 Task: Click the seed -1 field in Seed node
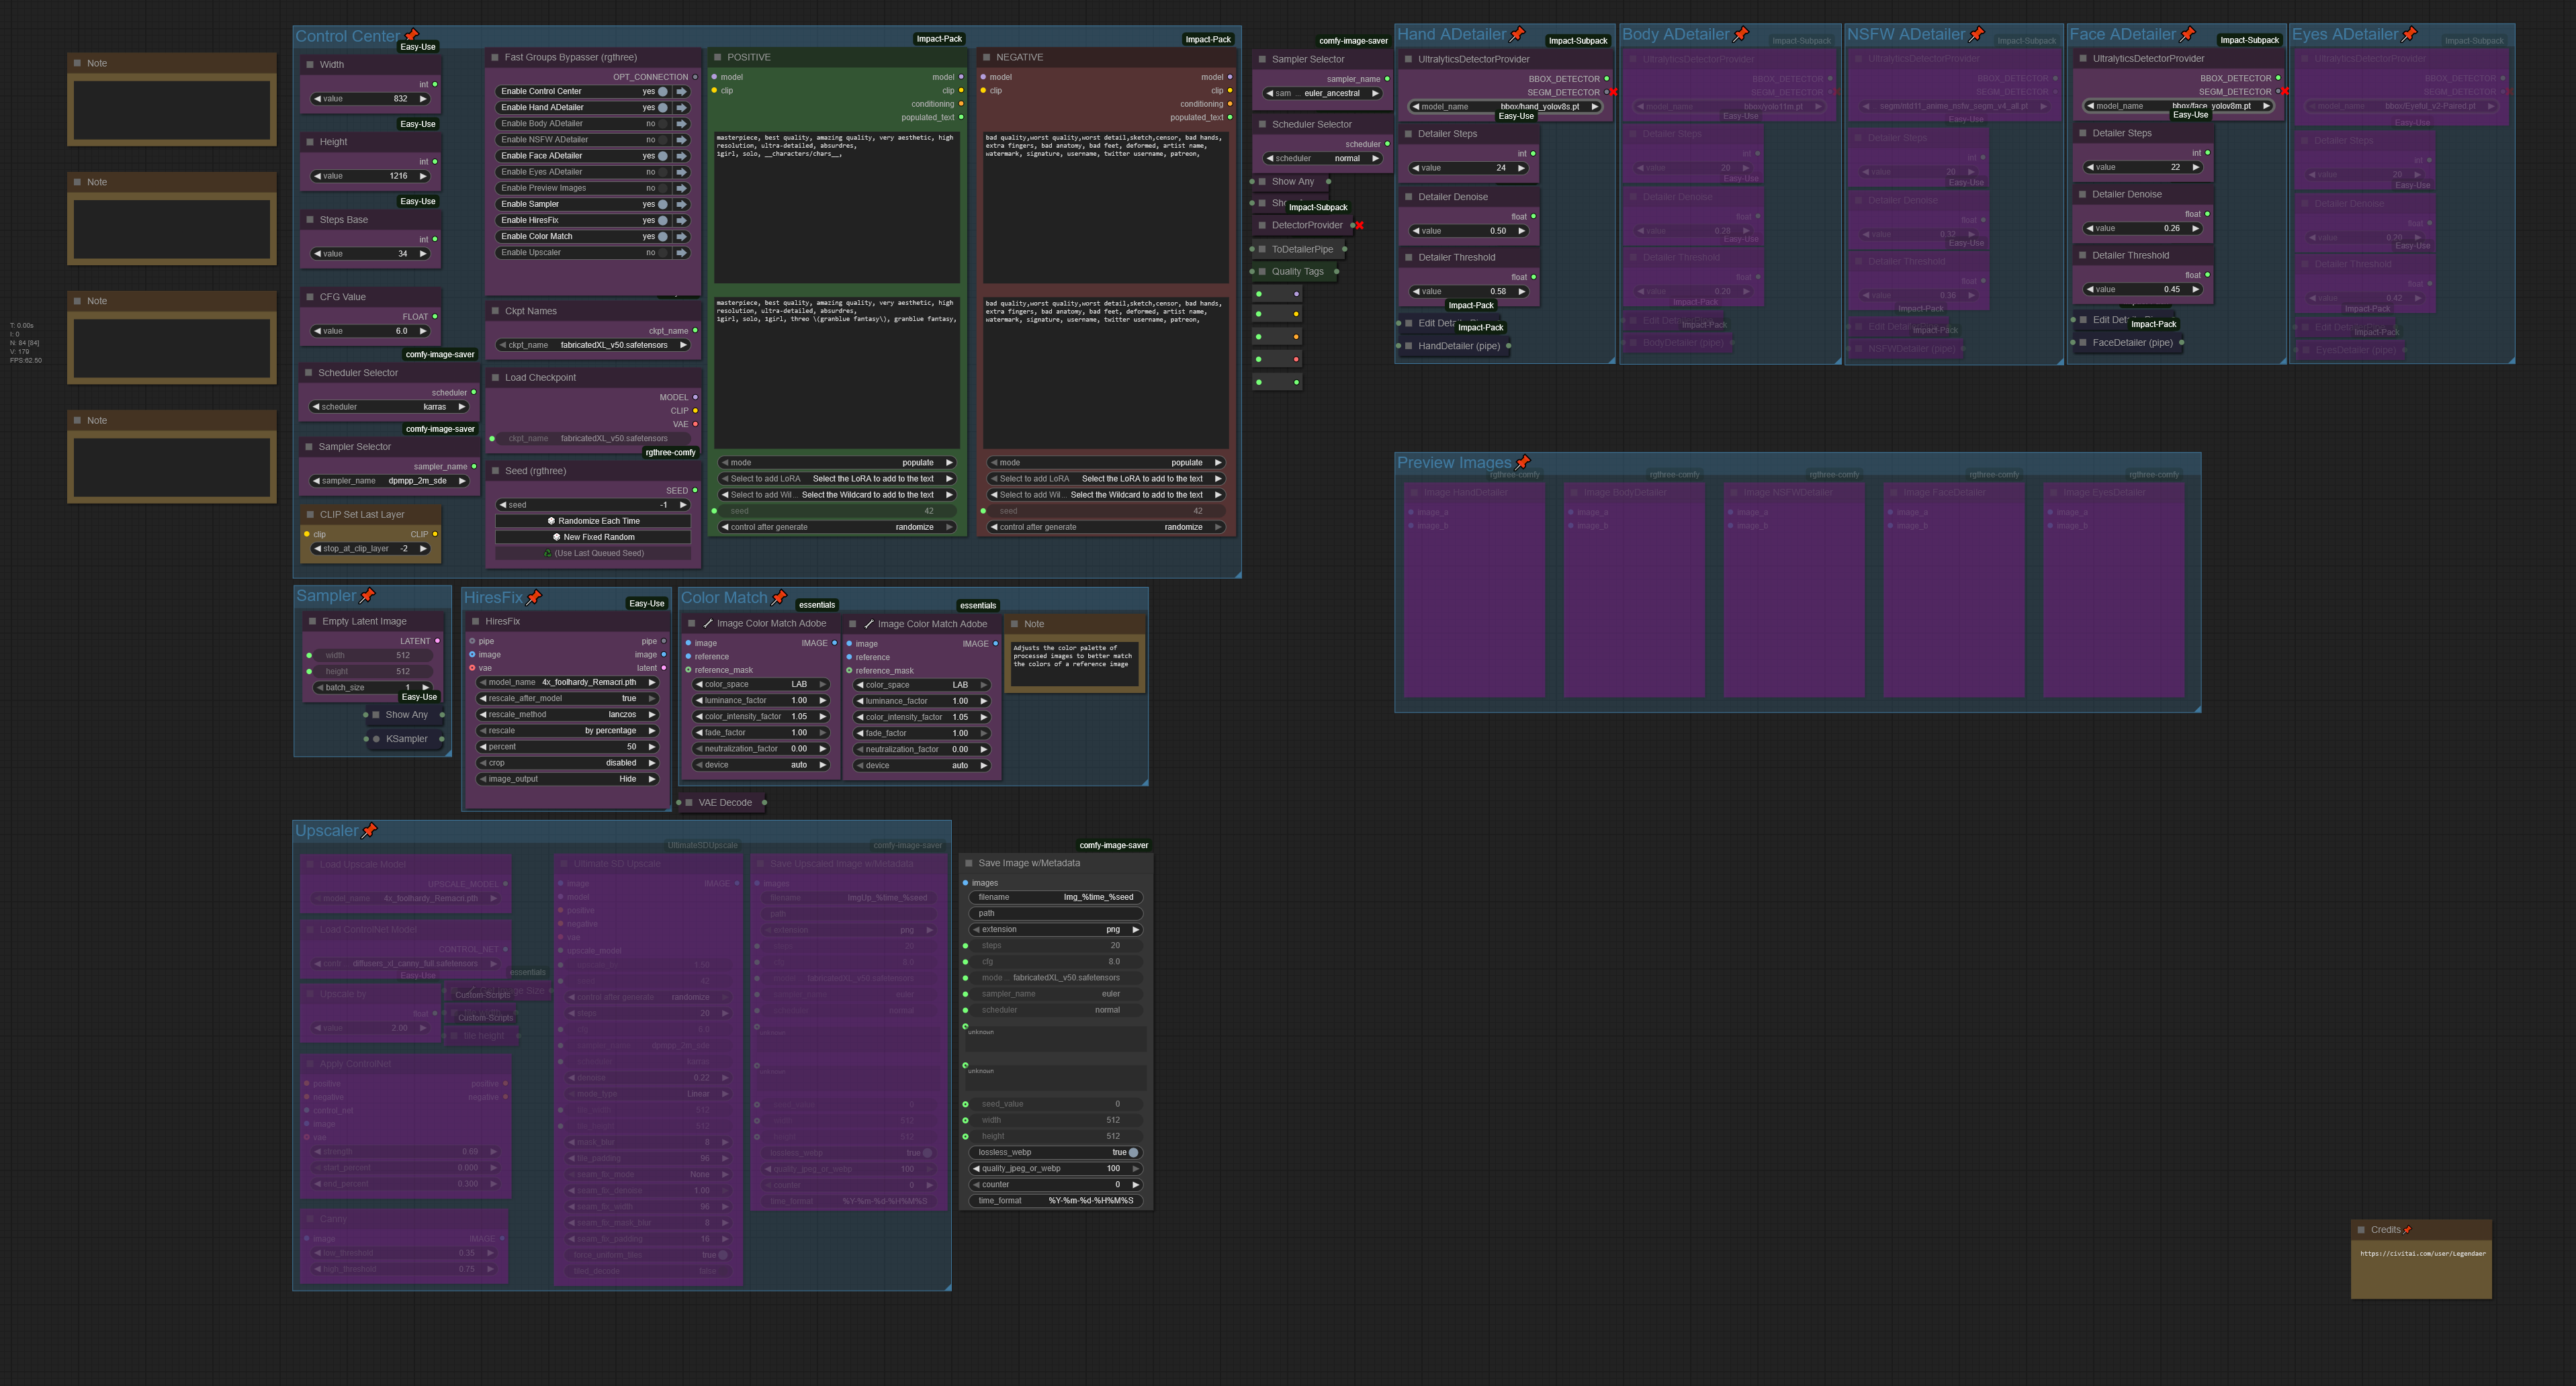tap(593, 505)
